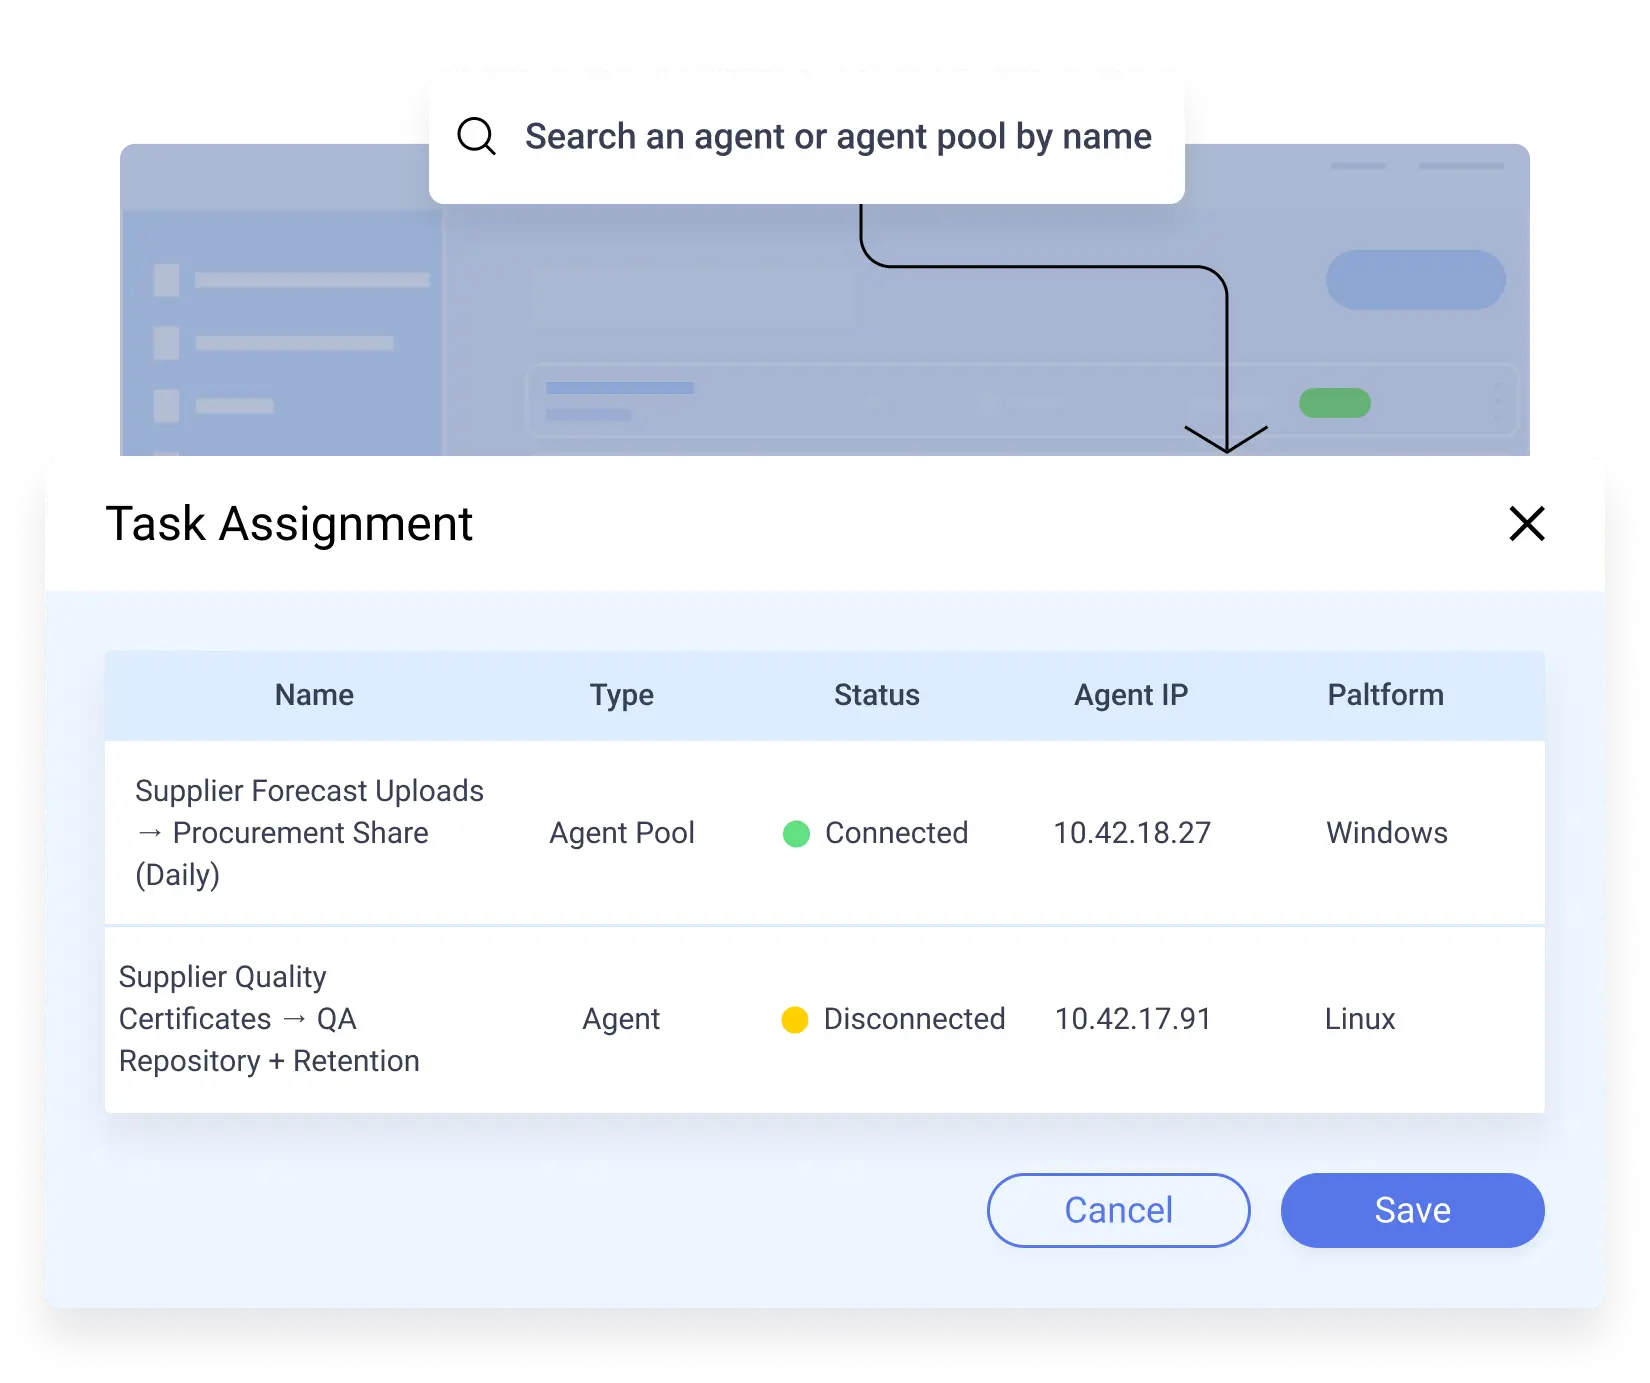
Task: Click the yellow Disconnected status dot
Action: (795, 1019)
